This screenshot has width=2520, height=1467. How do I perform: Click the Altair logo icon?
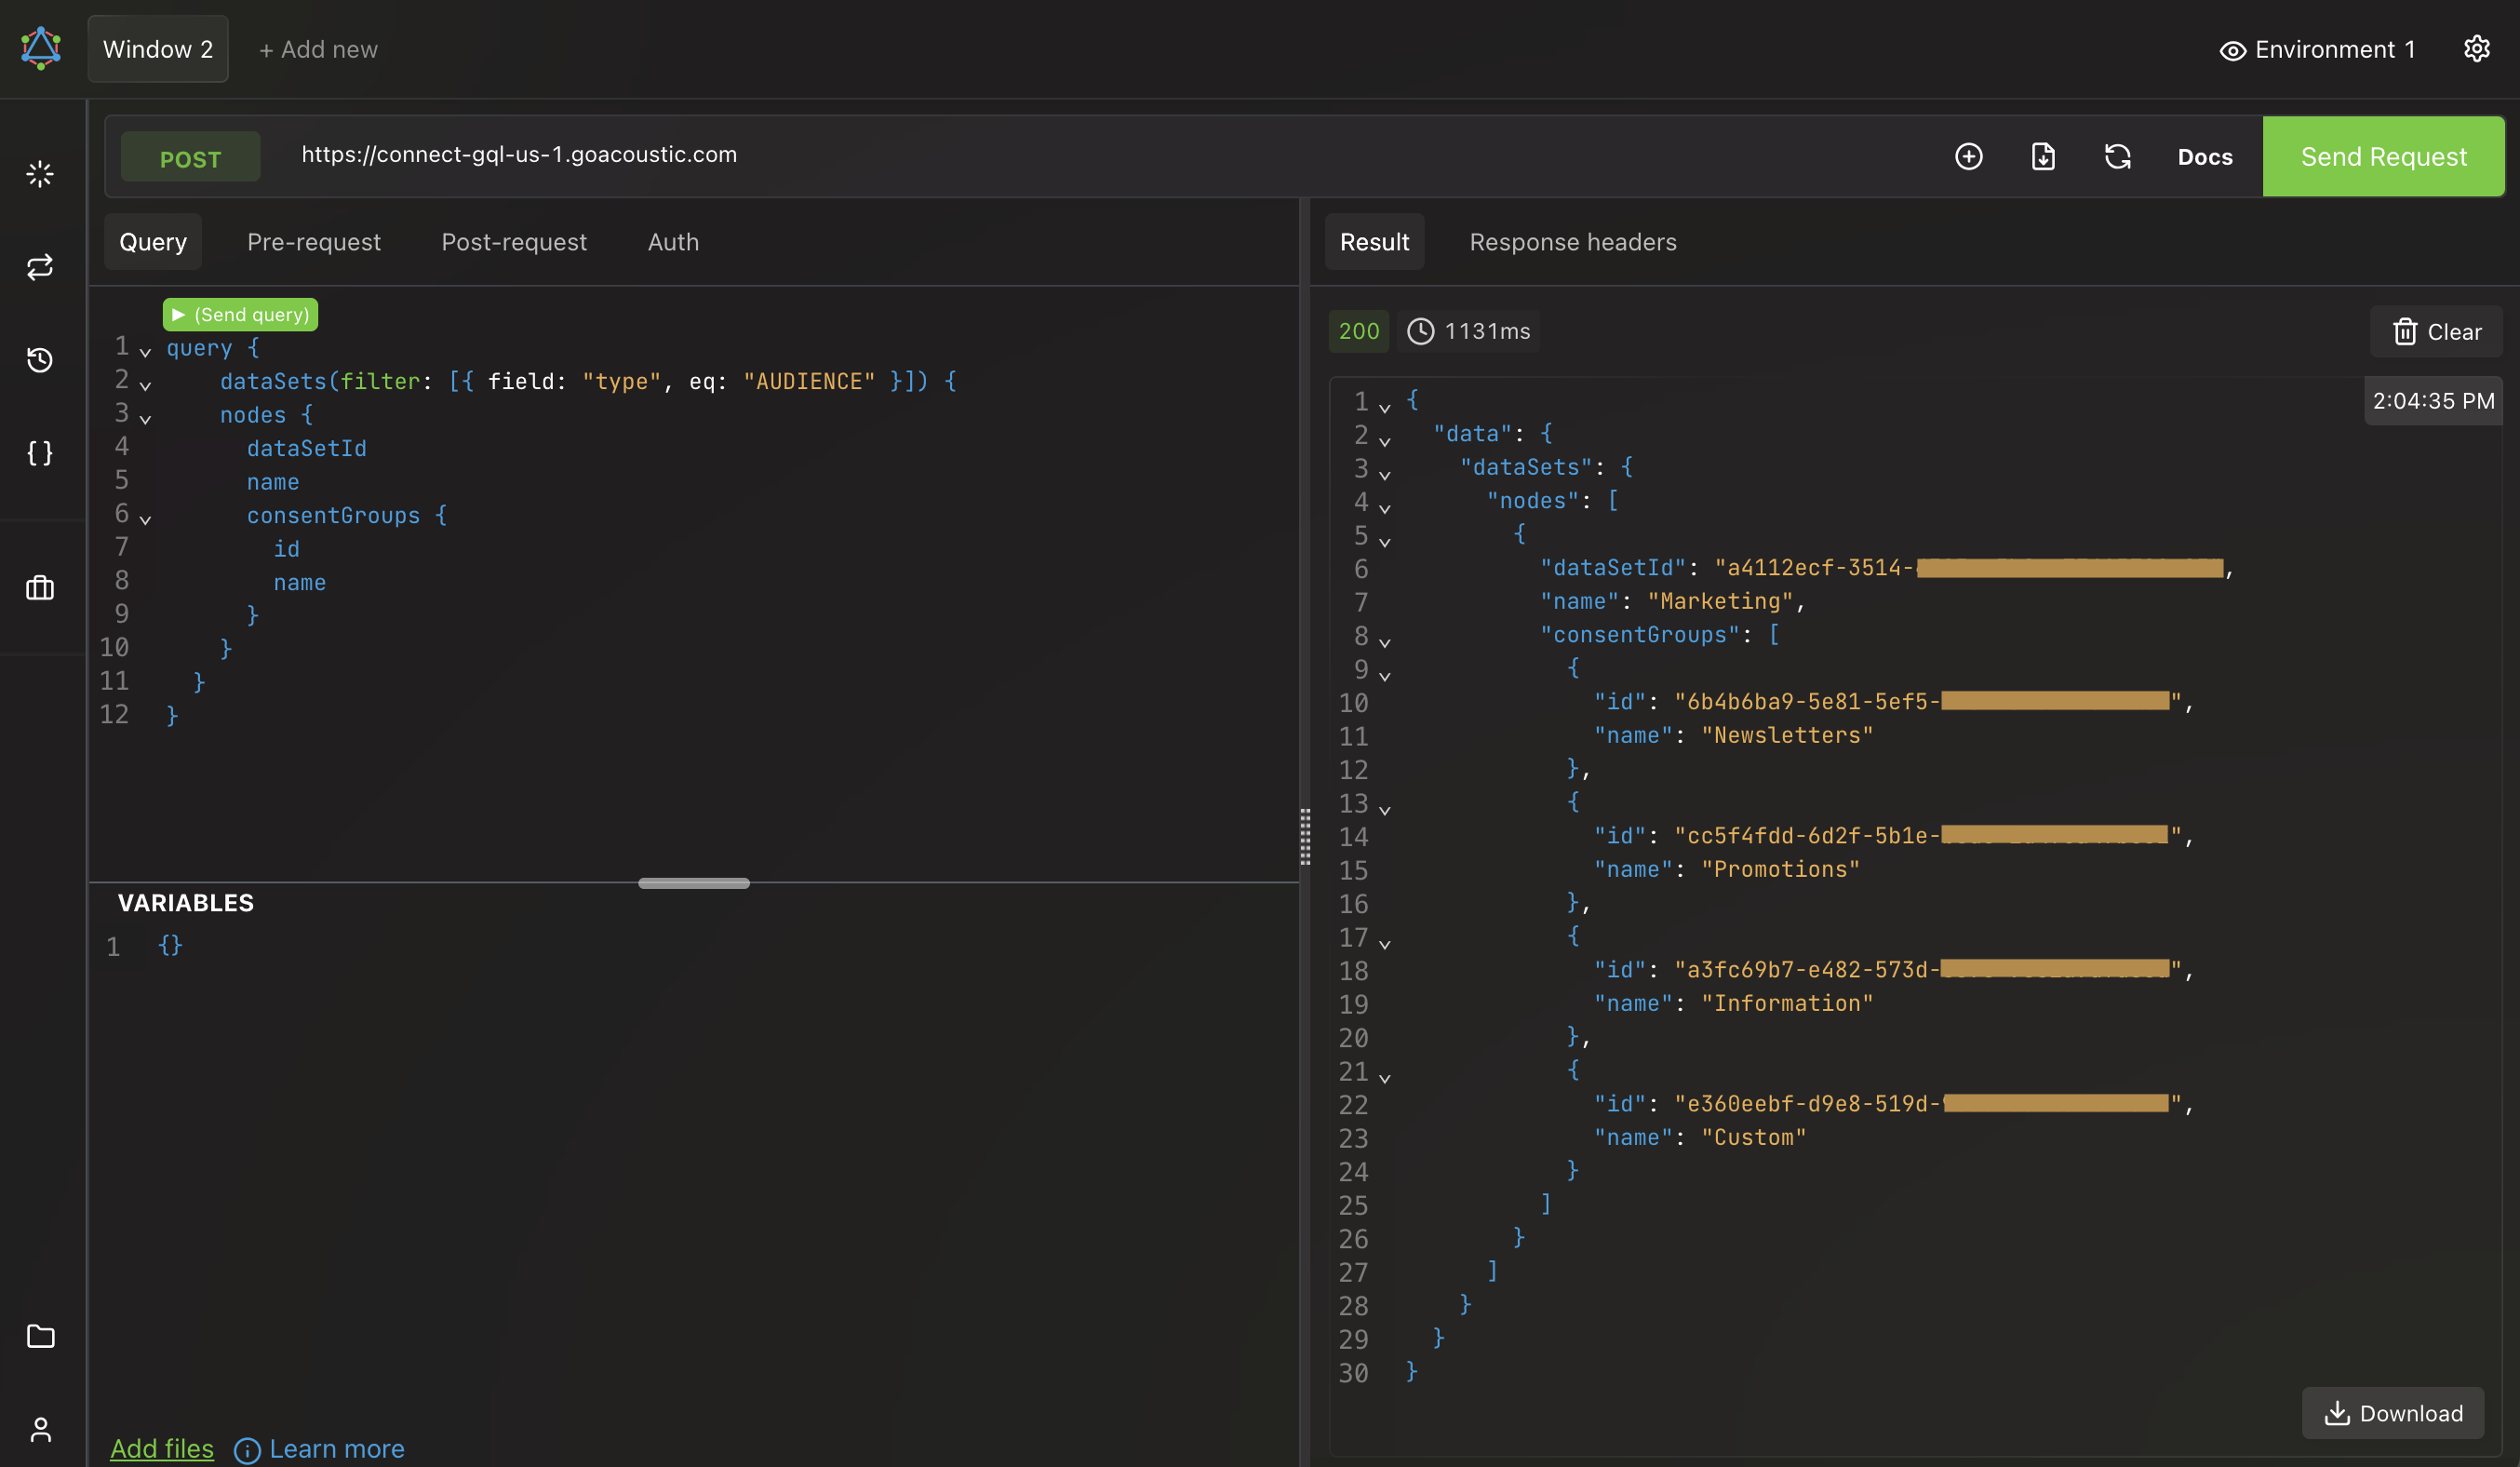coord(41,48)
